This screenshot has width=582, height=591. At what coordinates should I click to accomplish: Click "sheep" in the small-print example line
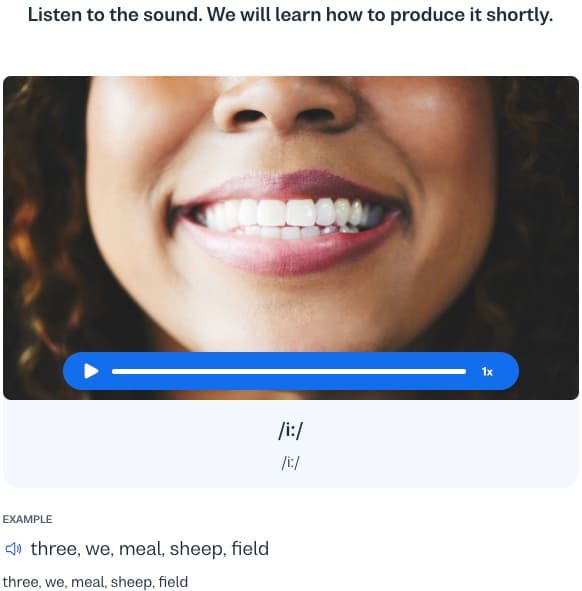132,583
